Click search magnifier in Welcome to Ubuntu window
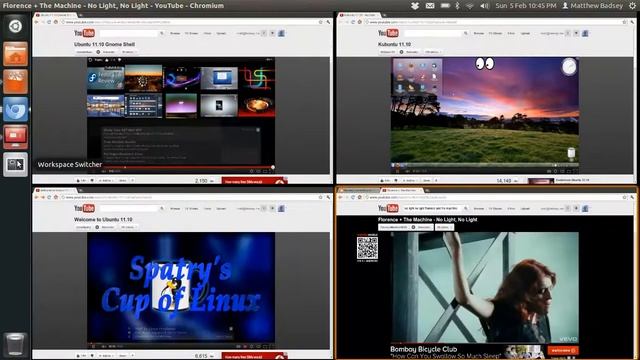 [162, 209]
